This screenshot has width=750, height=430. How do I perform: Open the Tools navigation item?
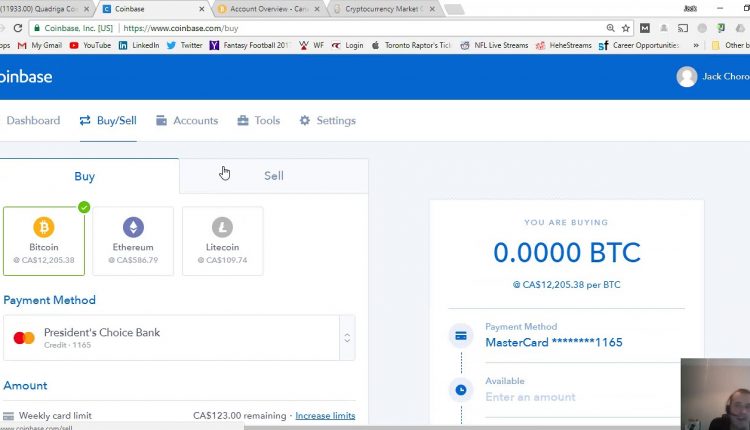[x=259, y=121]
